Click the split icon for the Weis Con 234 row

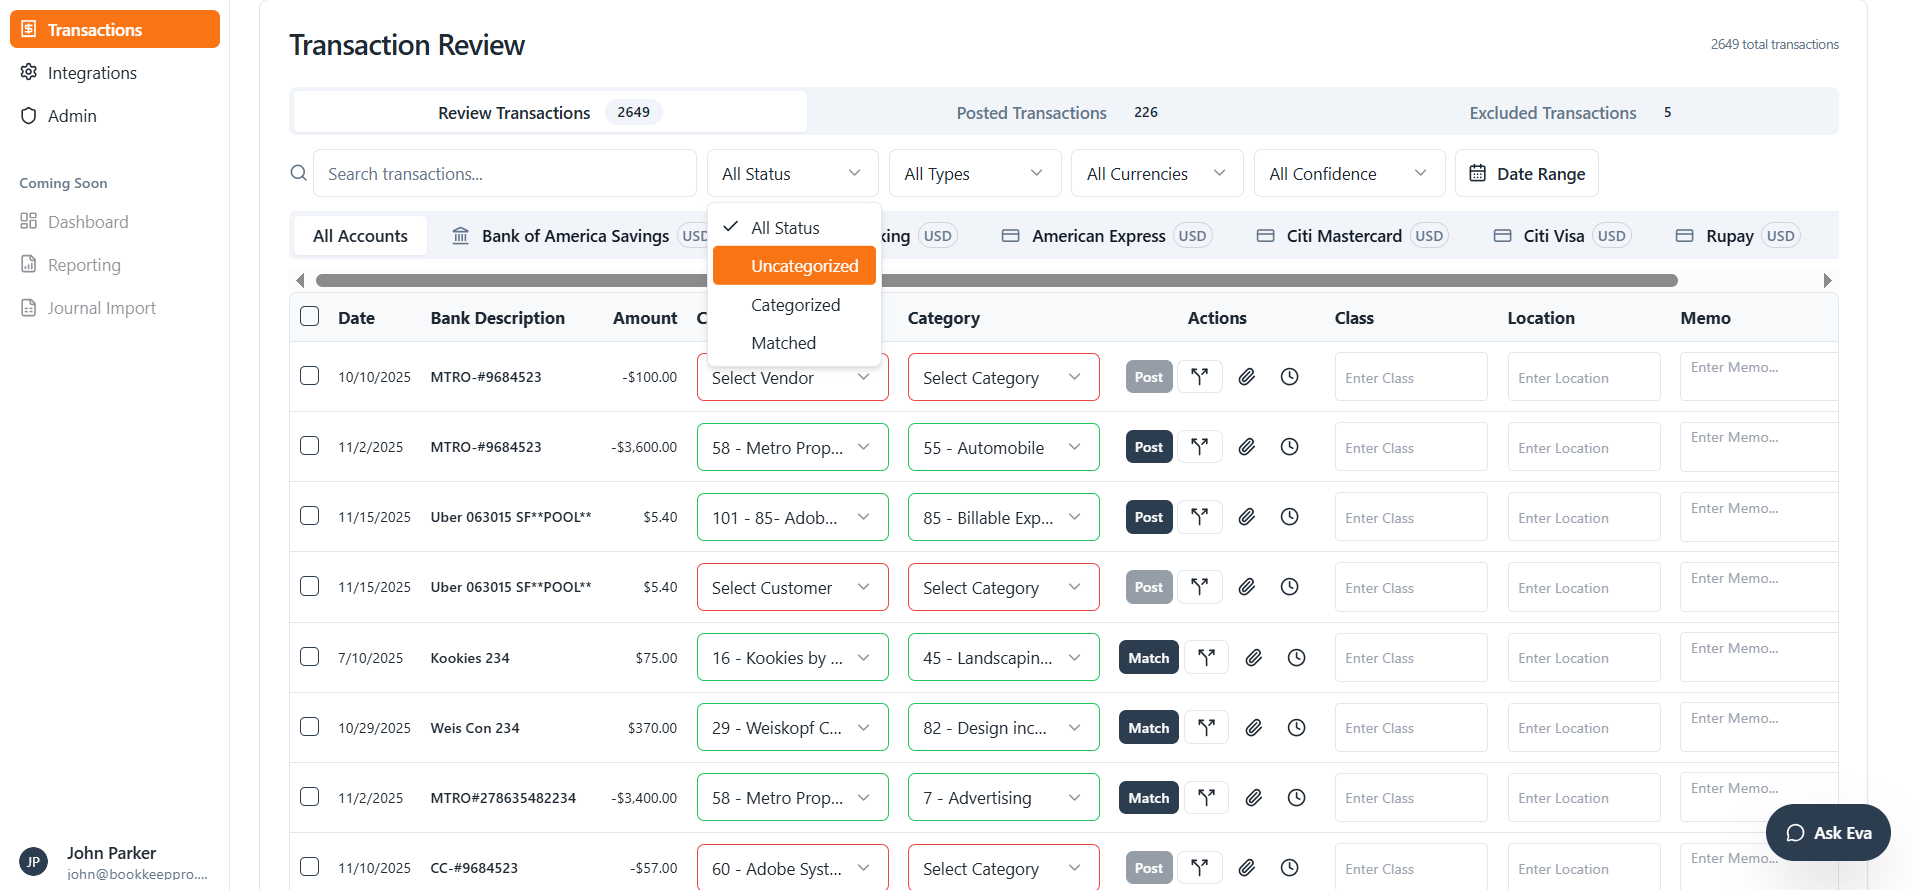point(1206,728)
